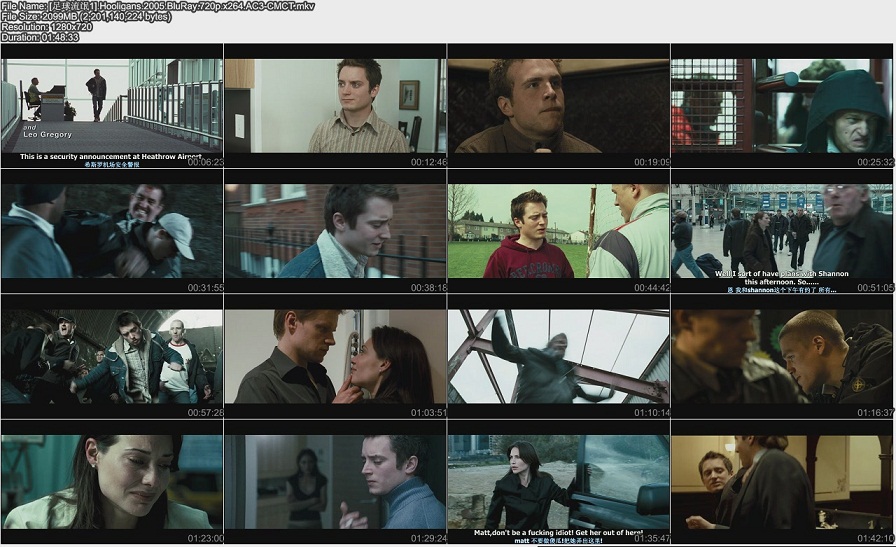Select the thumbnail at timestamp 00:31:55
Image resolution: width=896 pixels, height=547 pixels.
point(112,231)
